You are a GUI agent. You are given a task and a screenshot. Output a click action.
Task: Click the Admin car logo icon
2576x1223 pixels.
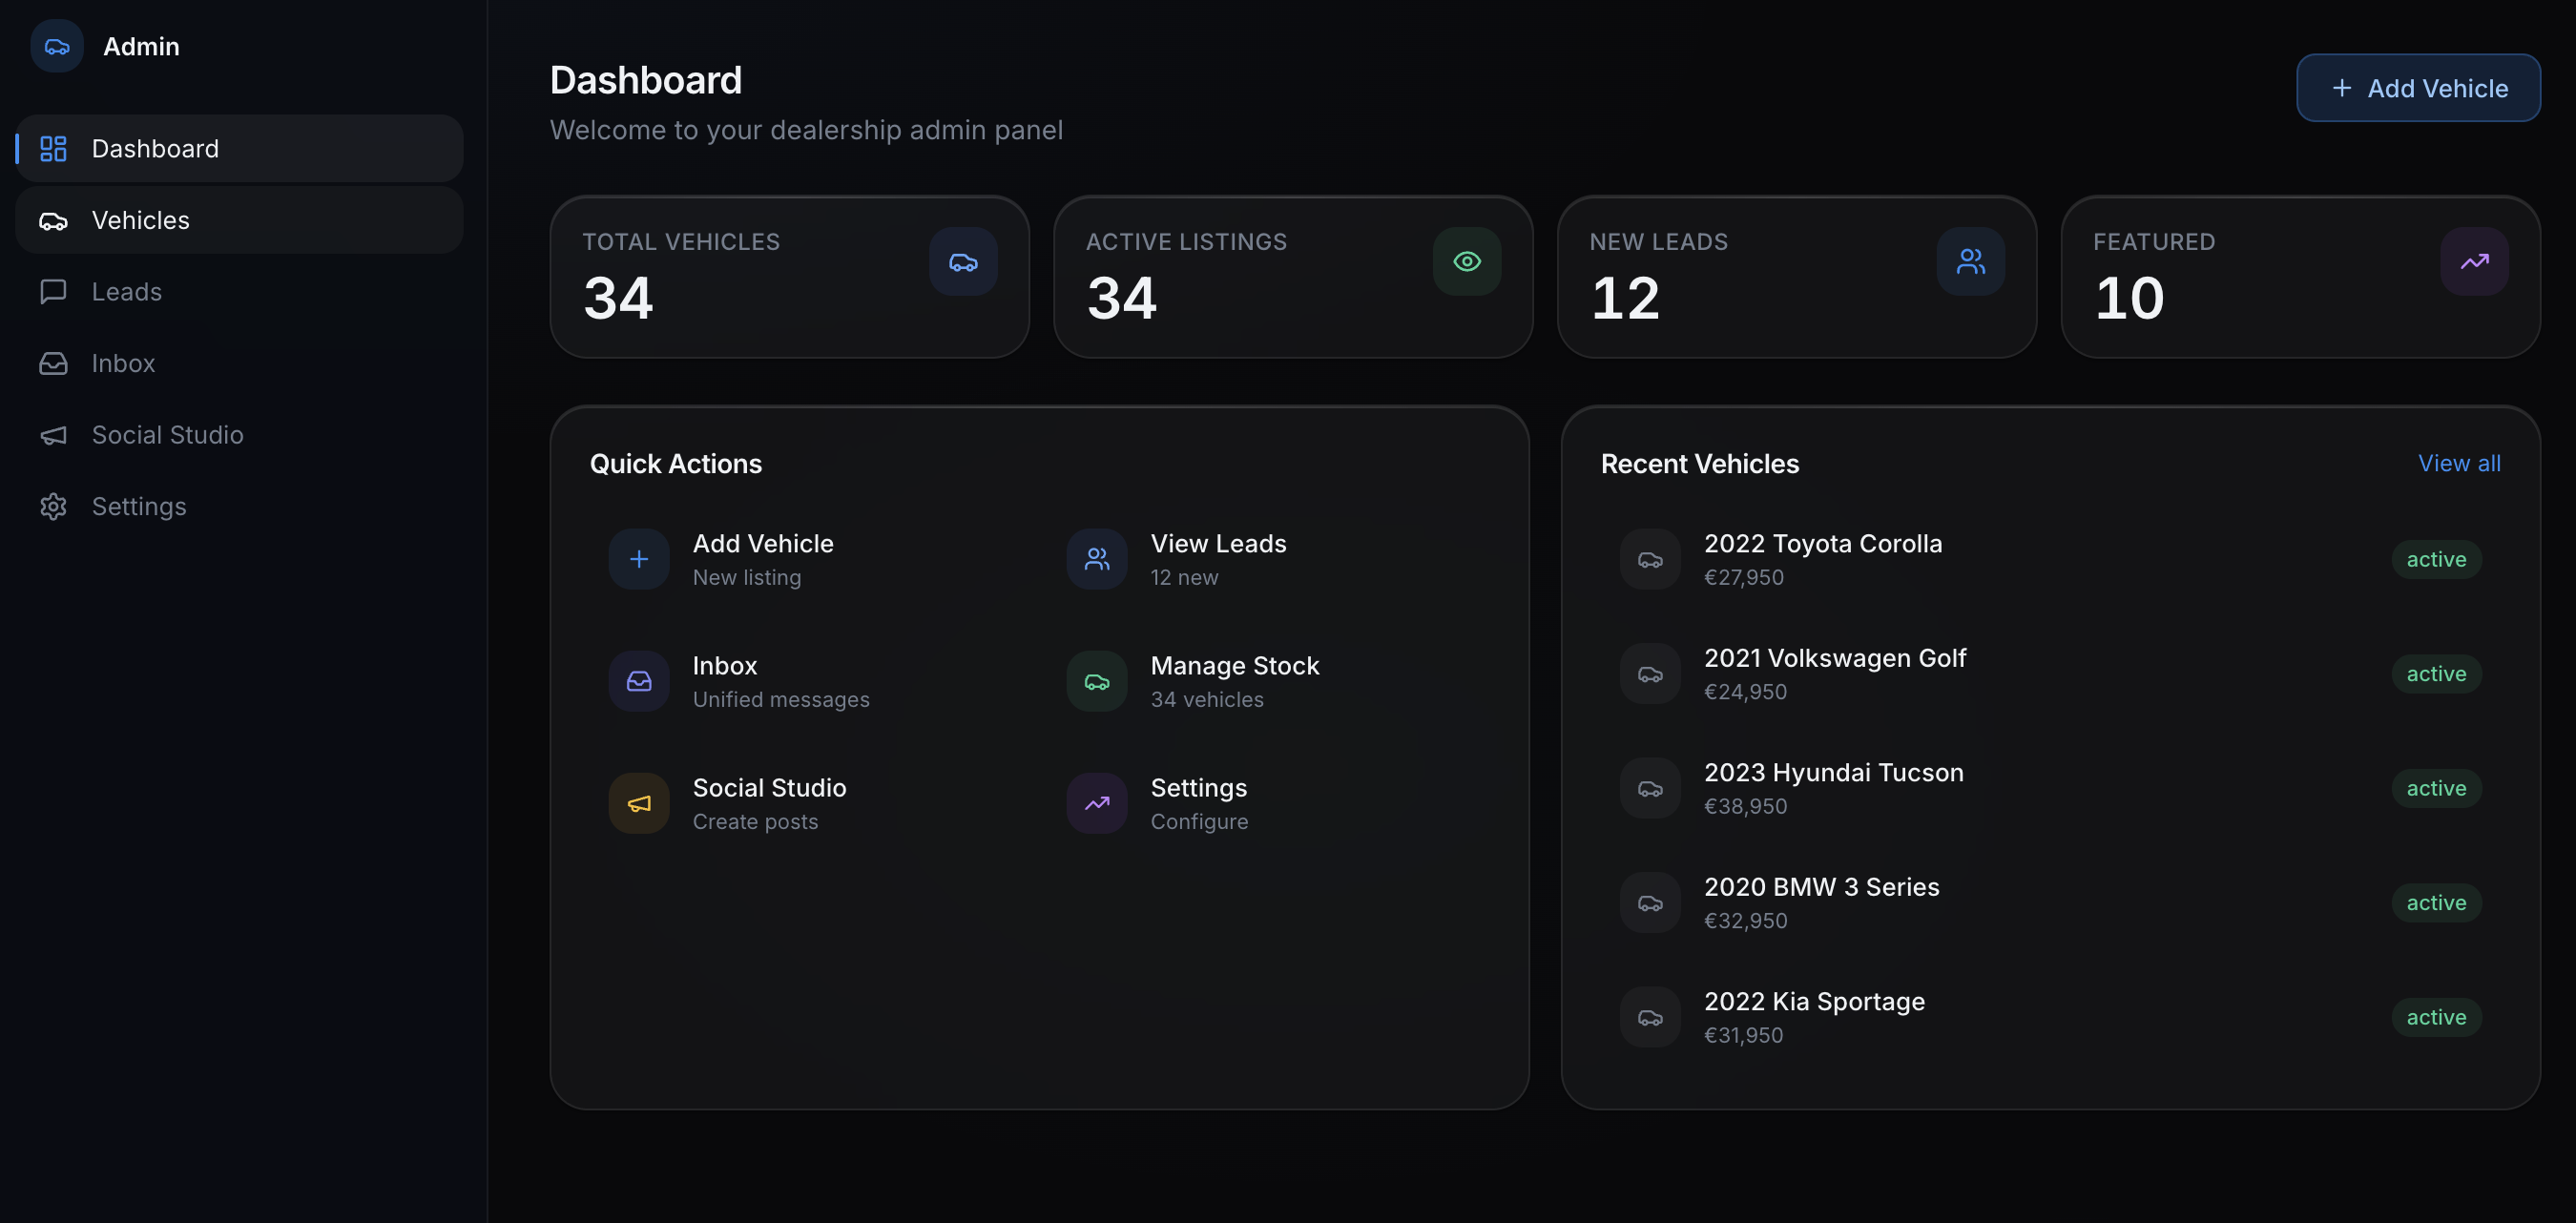57,46
